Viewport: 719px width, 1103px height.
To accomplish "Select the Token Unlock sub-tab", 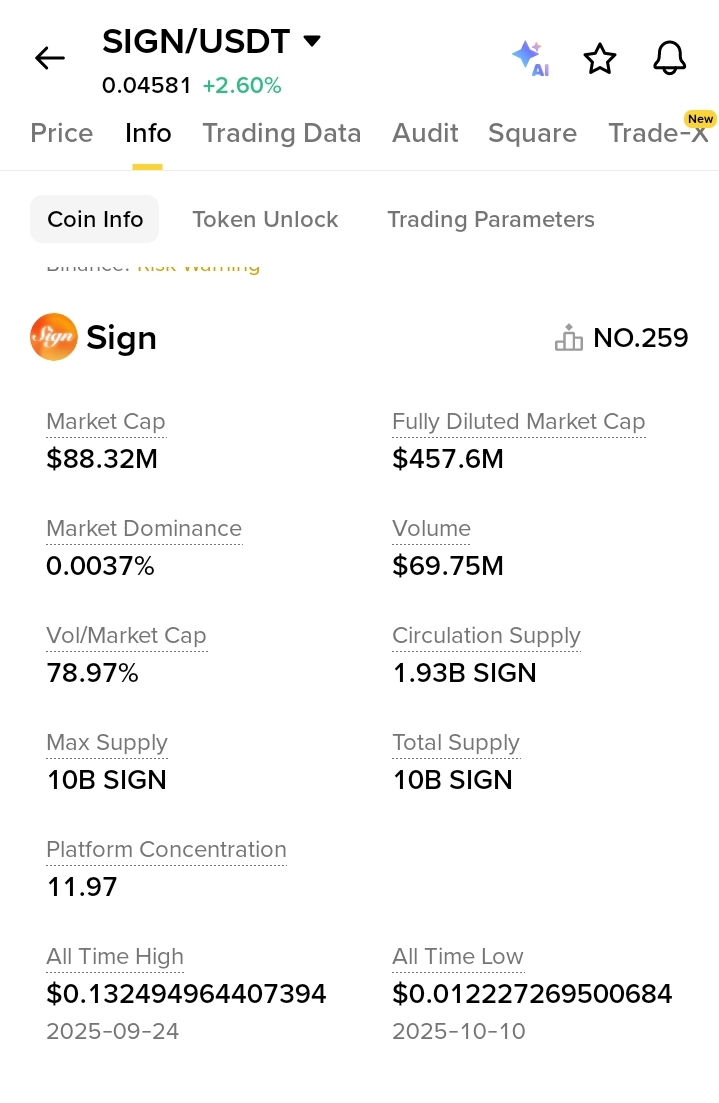I will point(265,219).
